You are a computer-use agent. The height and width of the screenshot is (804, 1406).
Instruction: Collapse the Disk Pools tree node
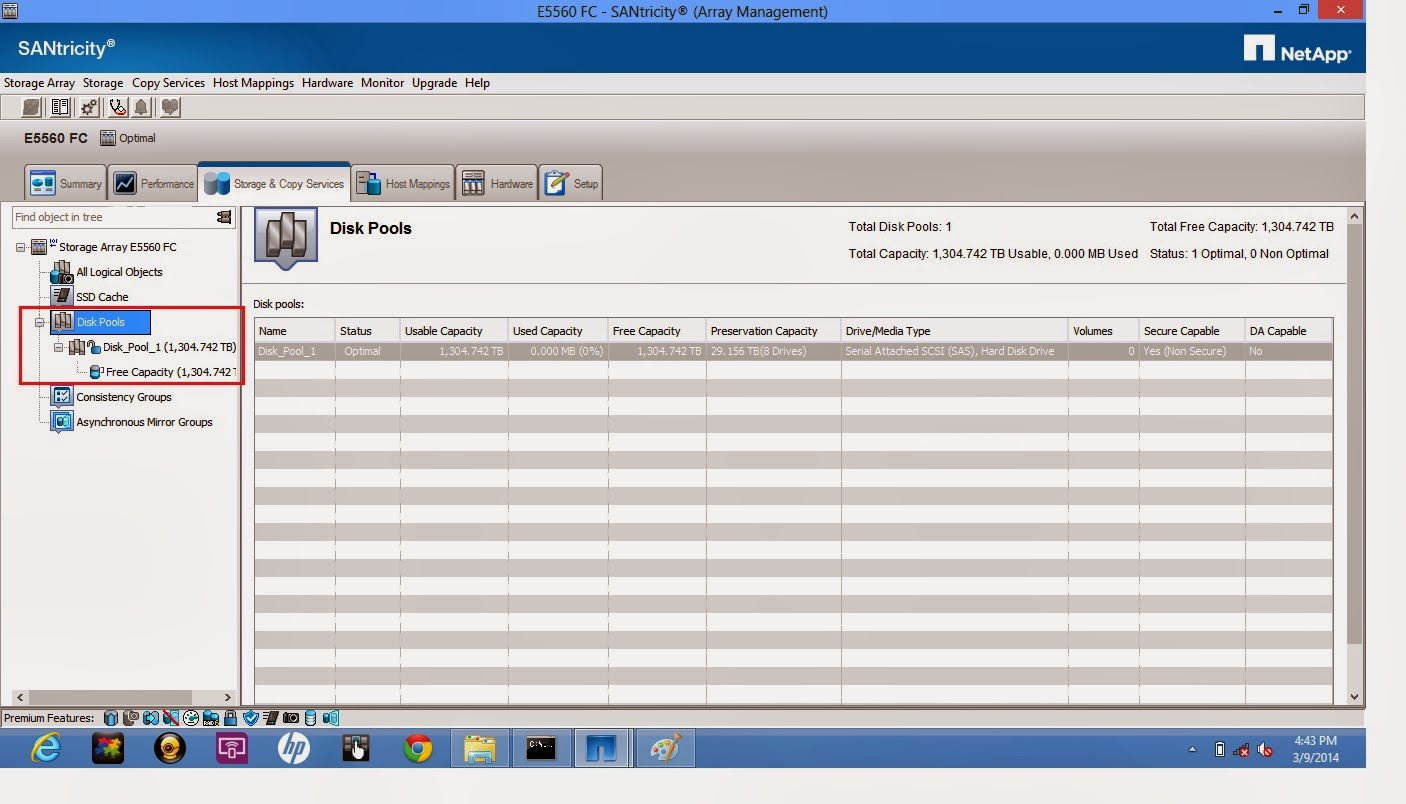click(x=39, y=322)
